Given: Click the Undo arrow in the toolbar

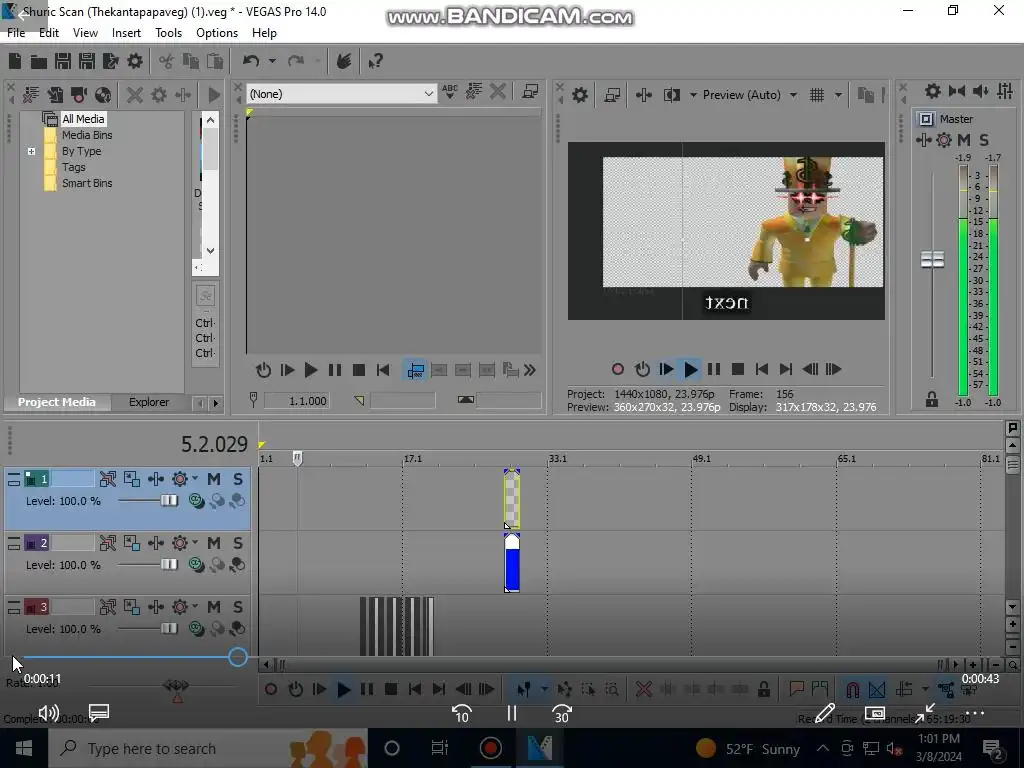Looking at the screenshot, I should (x=251, y=61).
